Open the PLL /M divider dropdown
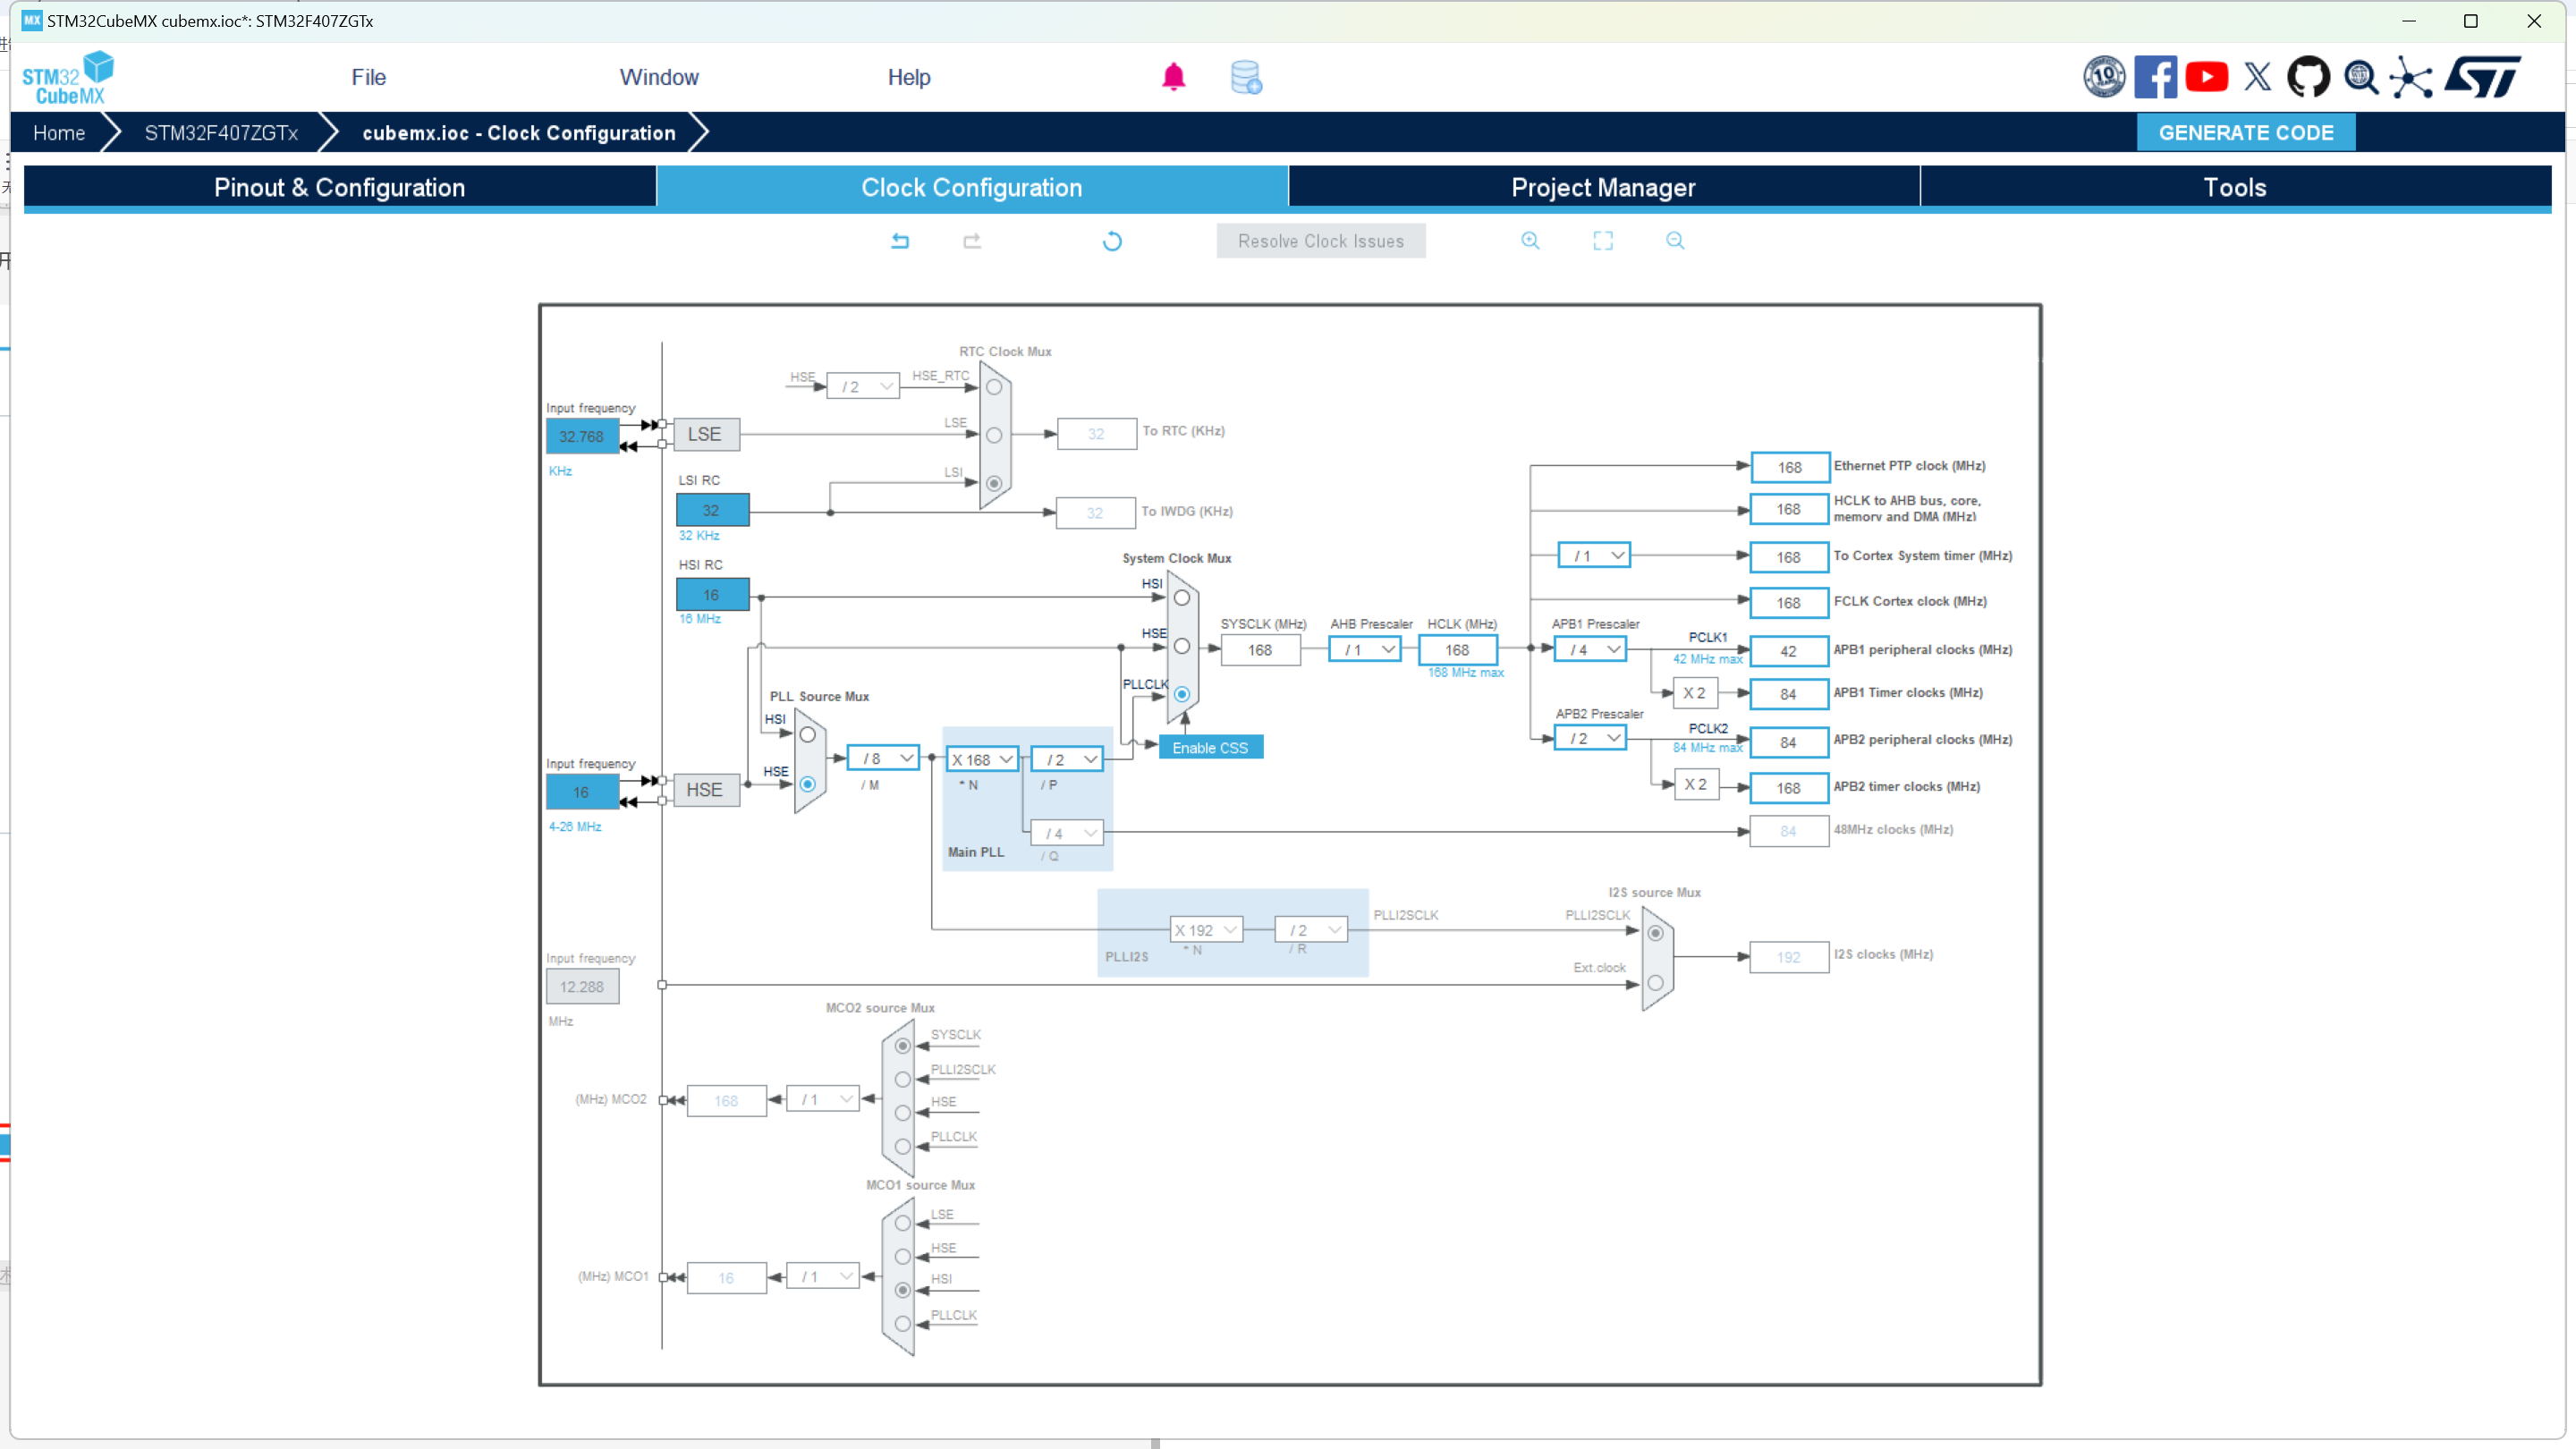 (883, 758)
